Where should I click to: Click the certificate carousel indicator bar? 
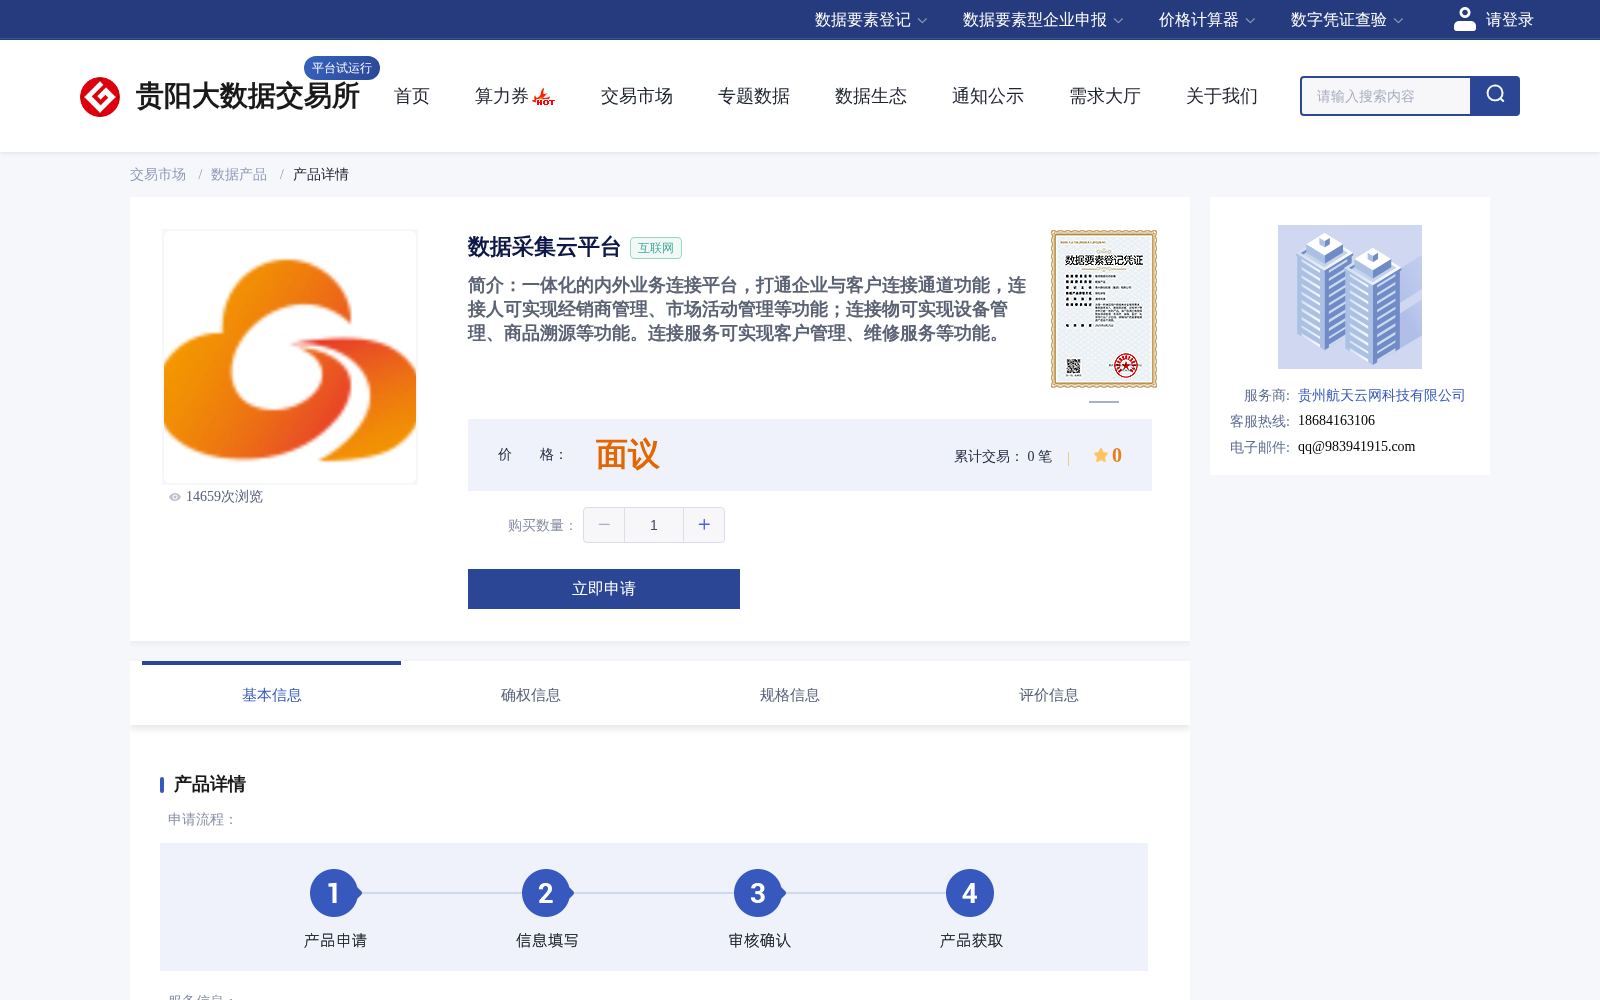click(x=1104, y=402)
